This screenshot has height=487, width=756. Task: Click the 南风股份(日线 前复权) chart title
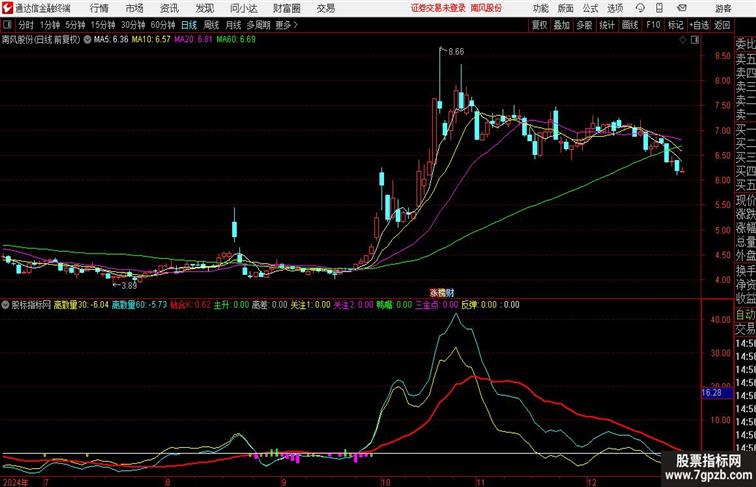(x=40, y=40)
